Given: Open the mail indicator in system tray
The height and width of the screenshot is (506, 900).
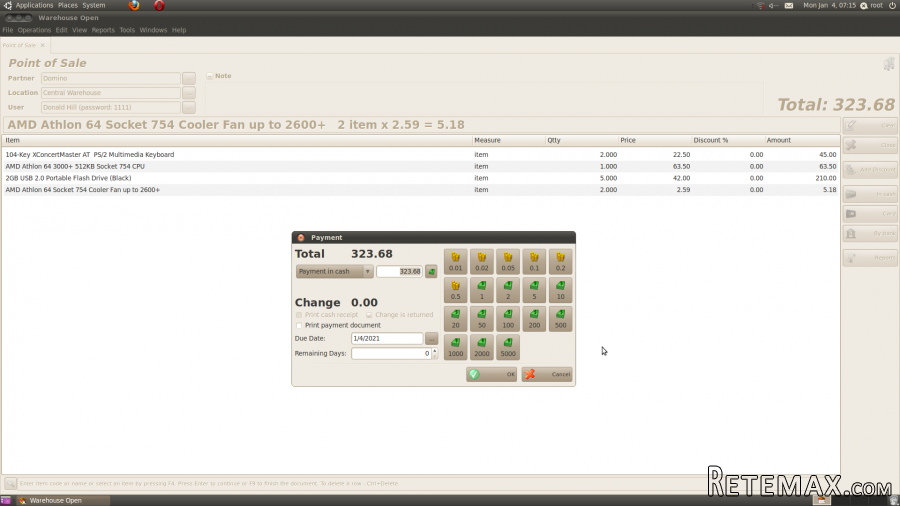Looking at the screenshot, I should 789,5.
